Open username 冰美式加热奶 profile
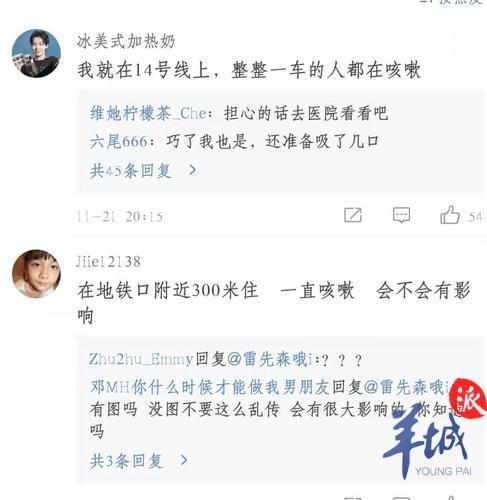 126,42
